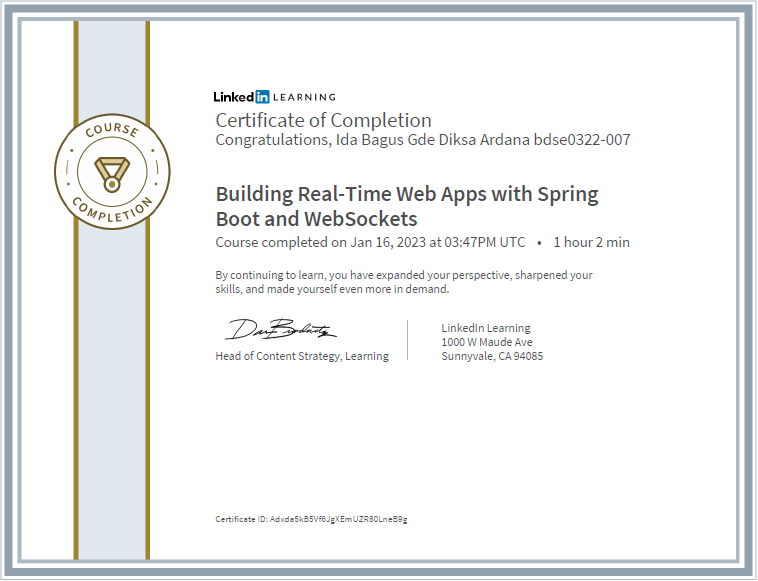Select the Certificate of Completion heading
The height and width of the screenshot is (581, 758).
pos(323,120)
